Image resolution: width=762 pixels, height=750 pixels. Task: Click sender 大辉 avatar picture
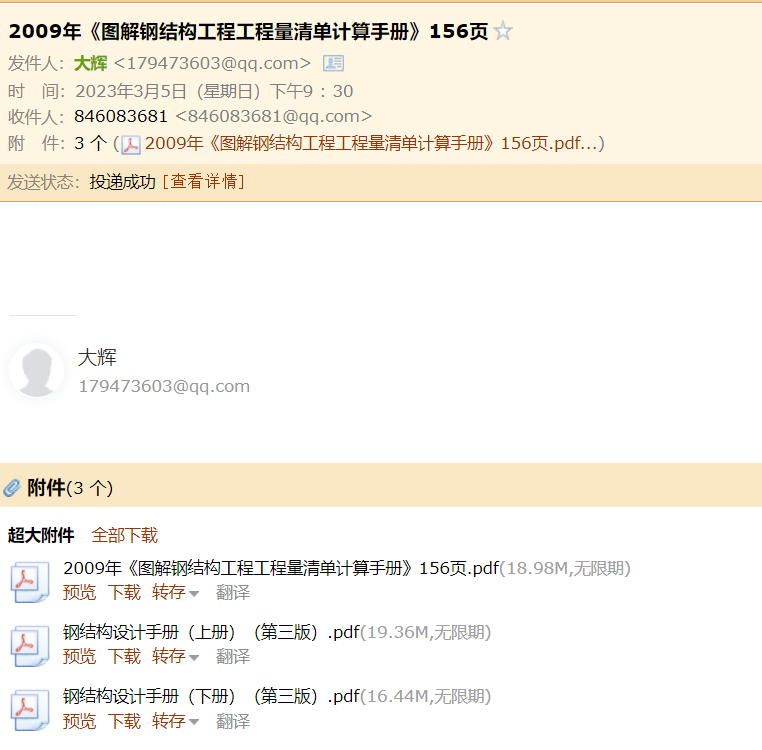pos(36,370)
